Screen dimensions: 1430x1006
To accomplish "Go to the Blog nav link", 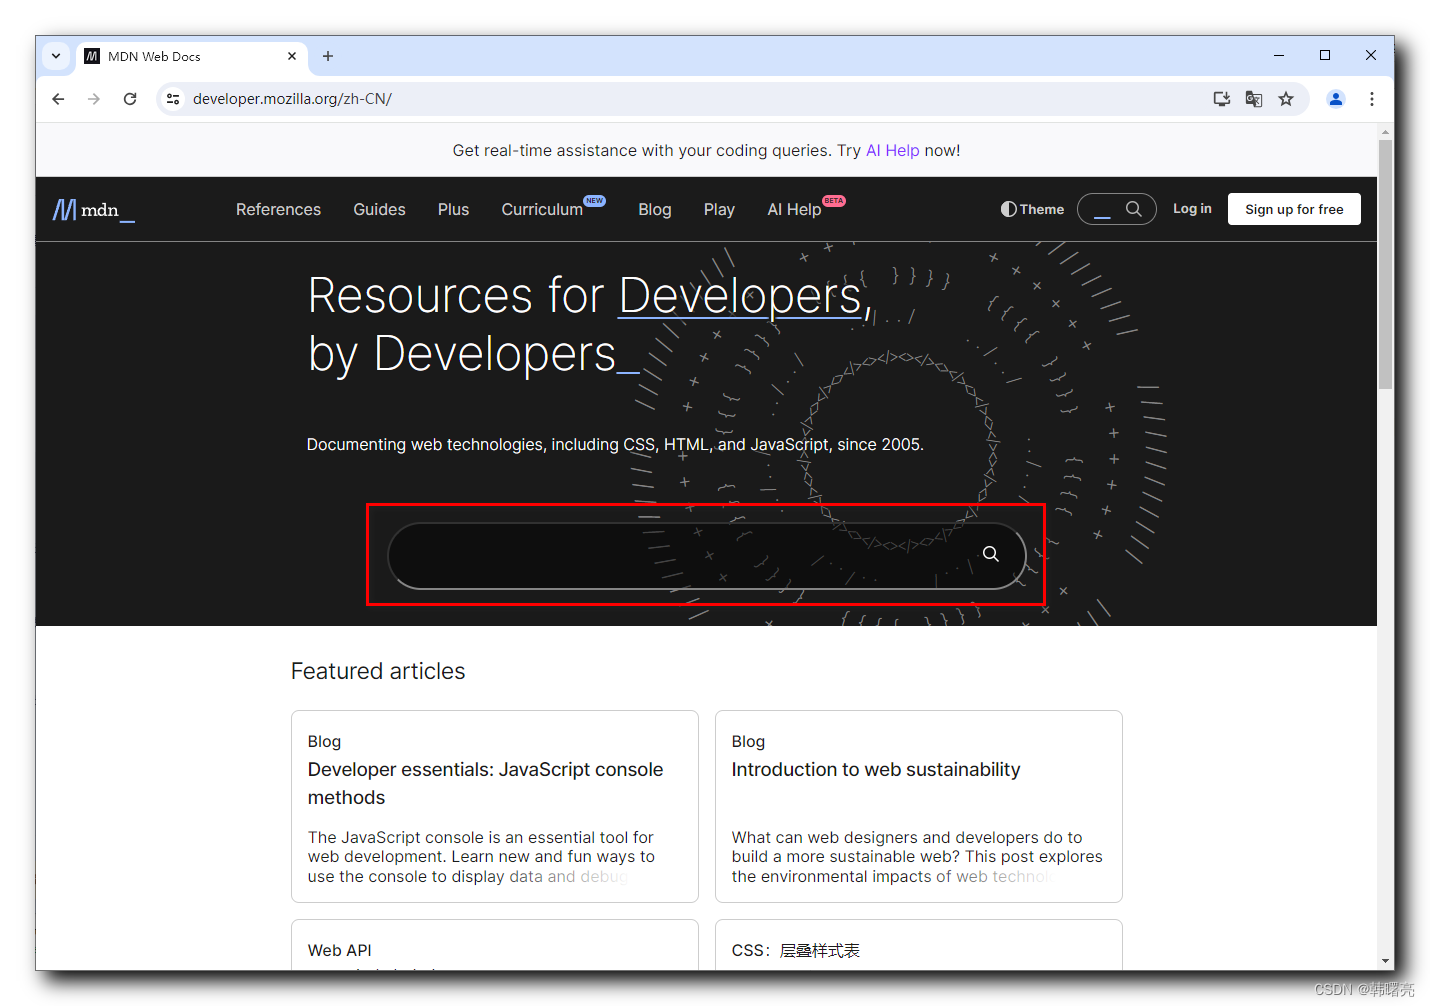I will point(655,209).
